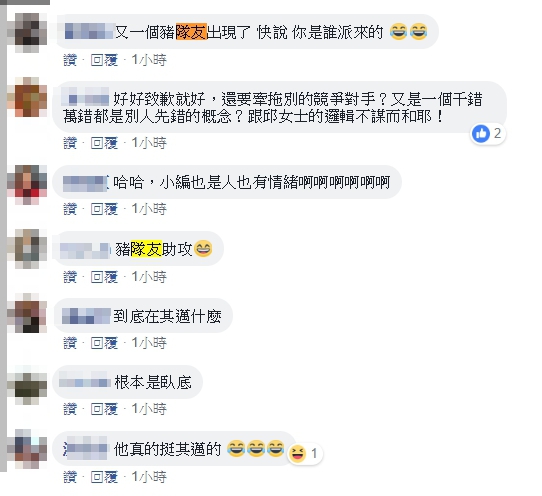Click the laughing reaction emoji showing 1
This screenshot has height=496, width=542.
(298, 453)
